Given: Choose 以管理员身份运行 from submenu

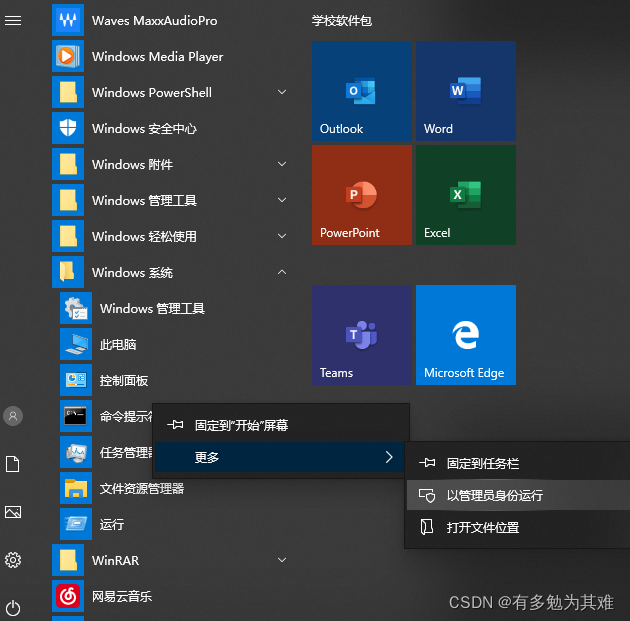Looking at the screenshot, I should (518, 495).
